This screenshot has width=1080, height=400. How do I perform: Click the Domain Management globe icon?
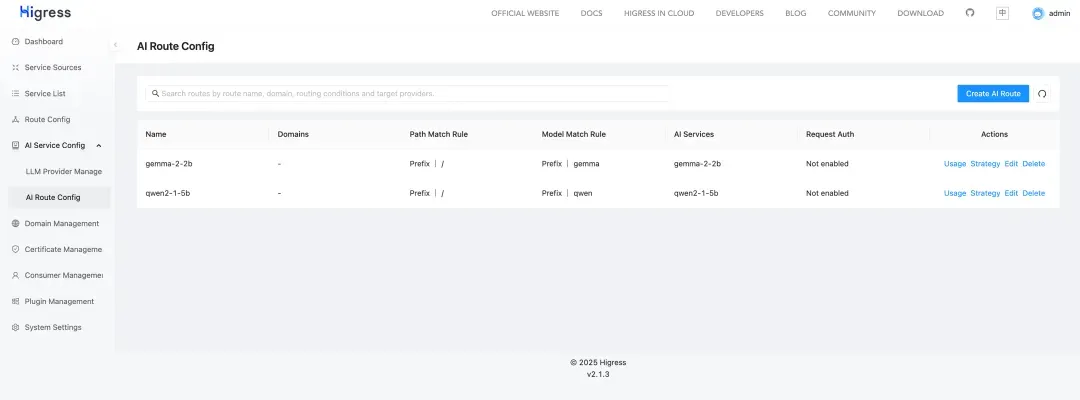[15, 224]
